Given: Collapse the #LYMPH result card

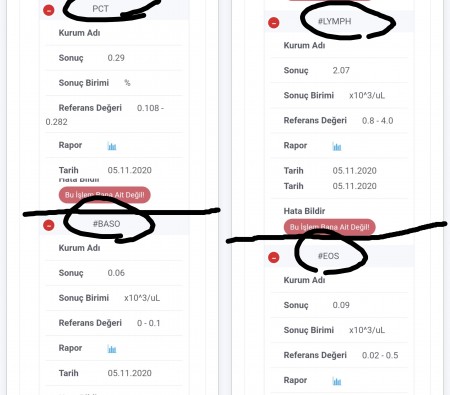Looking at the screenshot, I should pos(274,23).
